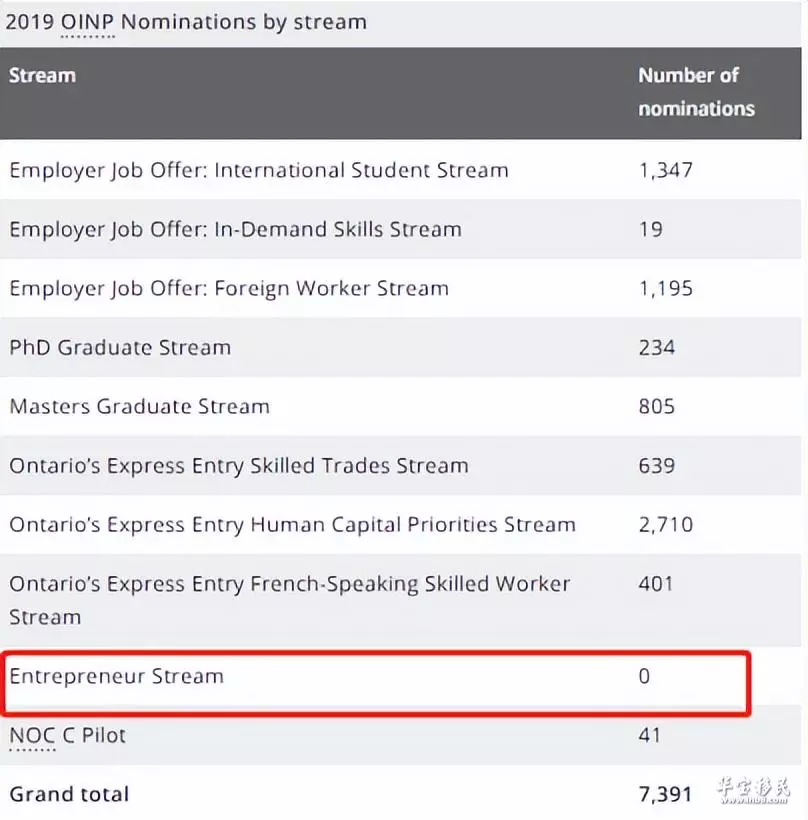The height and width of the screenshot is (820, 808).
Task: Click the Stream column header
Action: (42, 76)
